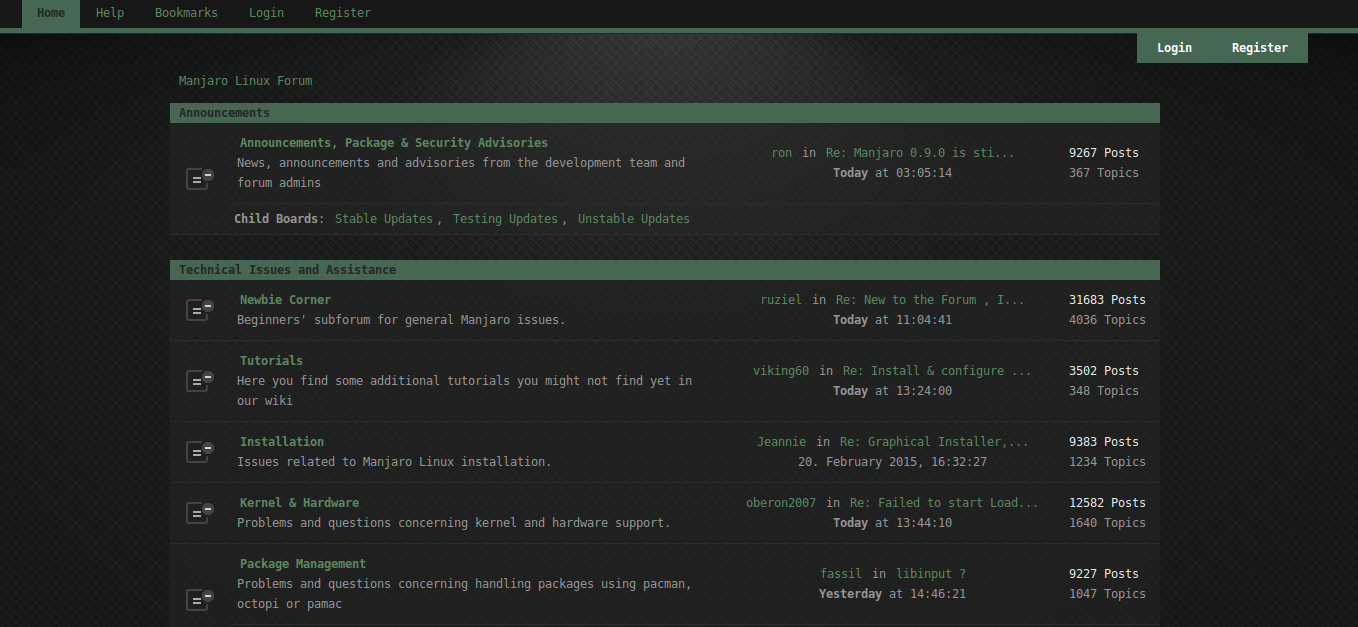Open the Newbie Corner board

pyautogui.click(x=284, y=299)
